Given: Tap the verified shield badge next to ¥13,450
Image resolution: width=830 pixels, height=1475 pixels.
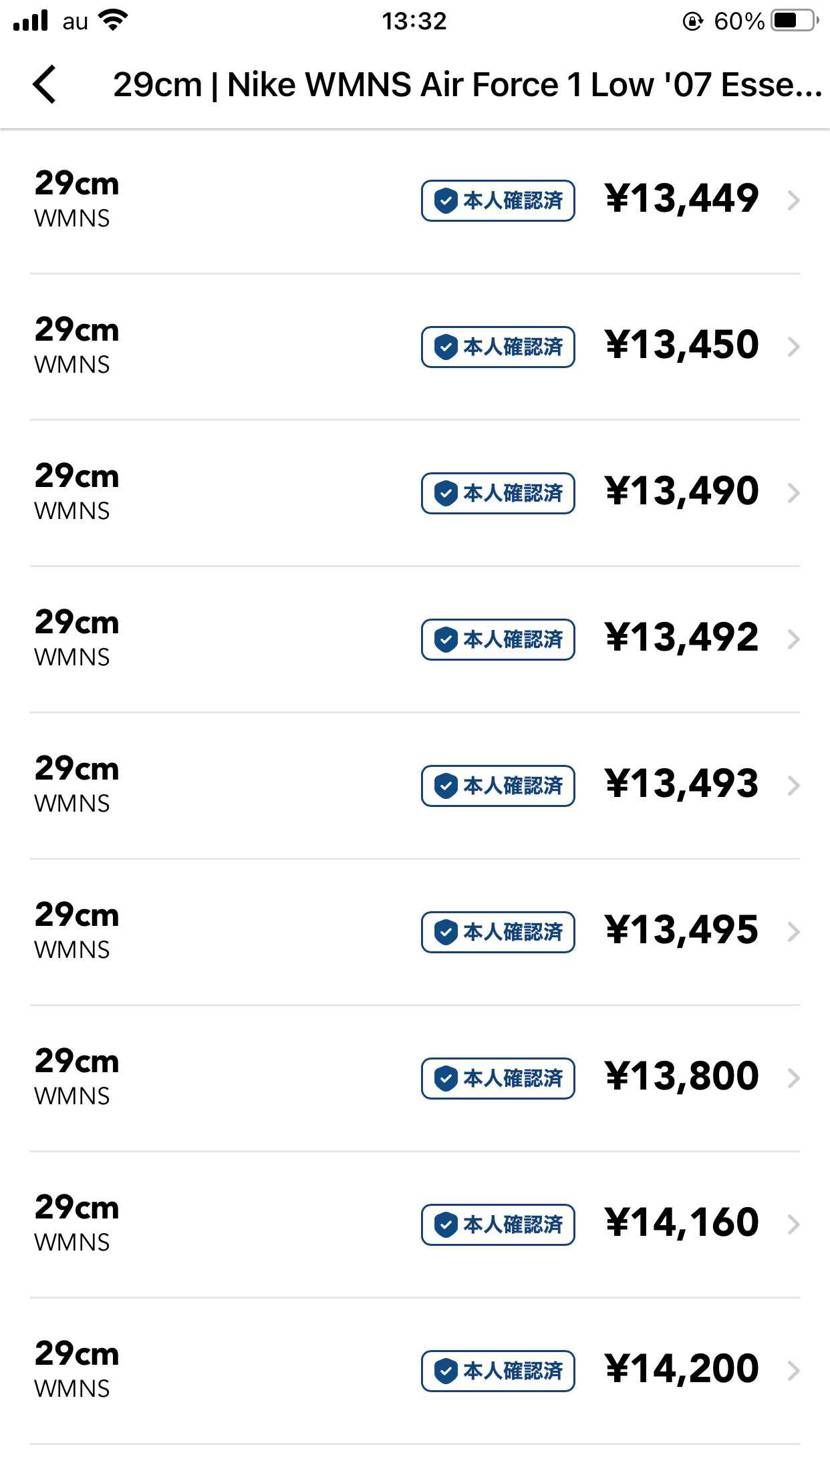Looking at the screenshot, I should [498, 347].
